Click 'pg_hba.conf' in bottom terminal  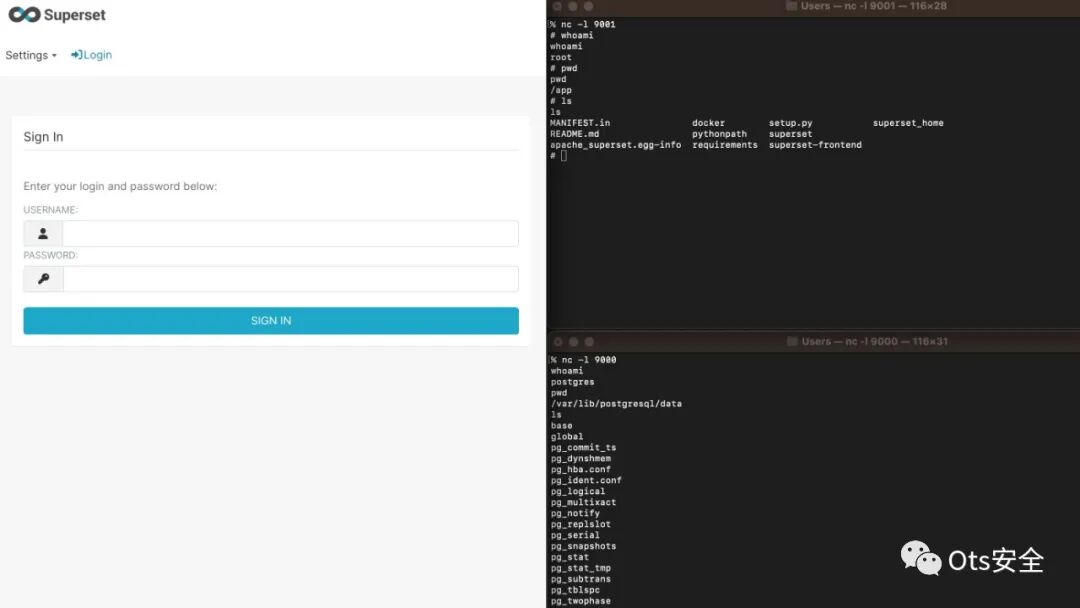[x=581, y=470]
